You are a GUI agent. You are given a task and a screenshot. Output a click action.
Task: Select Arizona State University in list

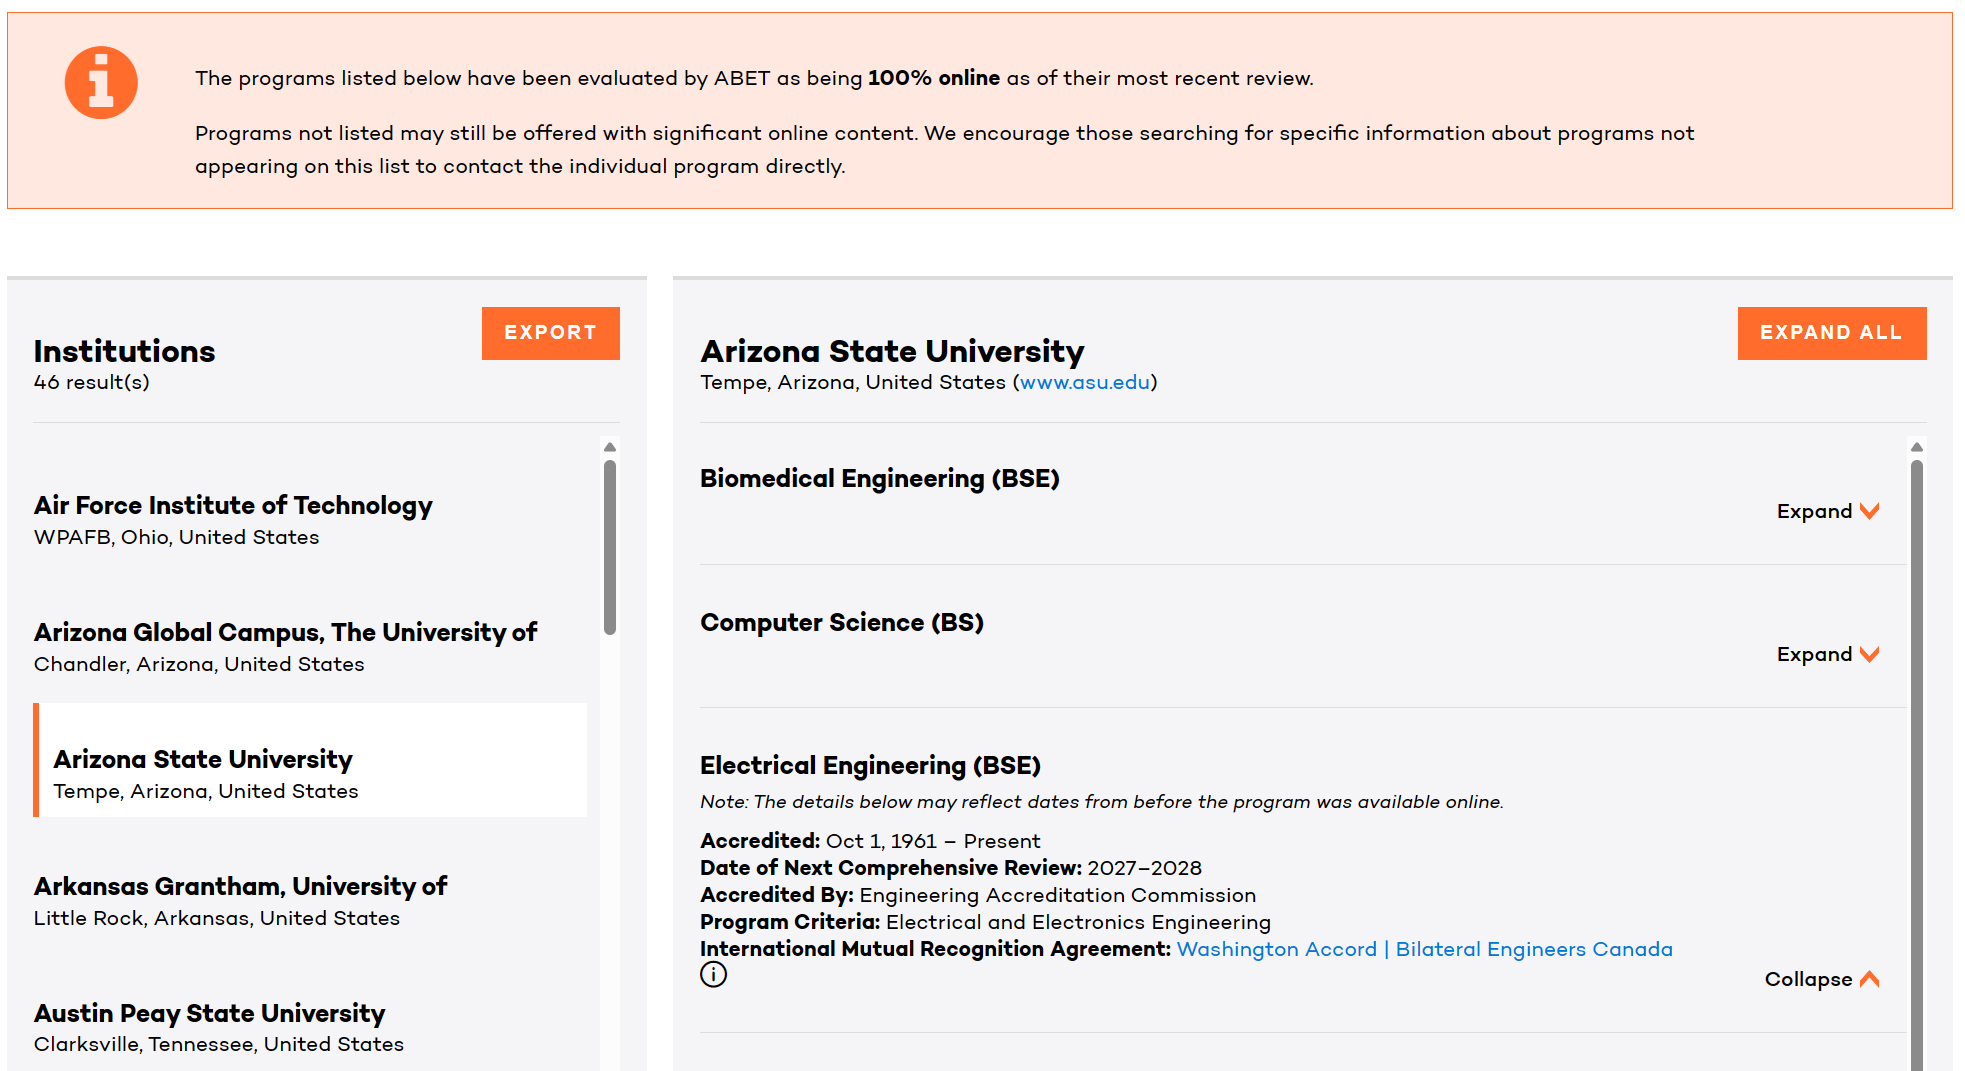click(203, 760)
